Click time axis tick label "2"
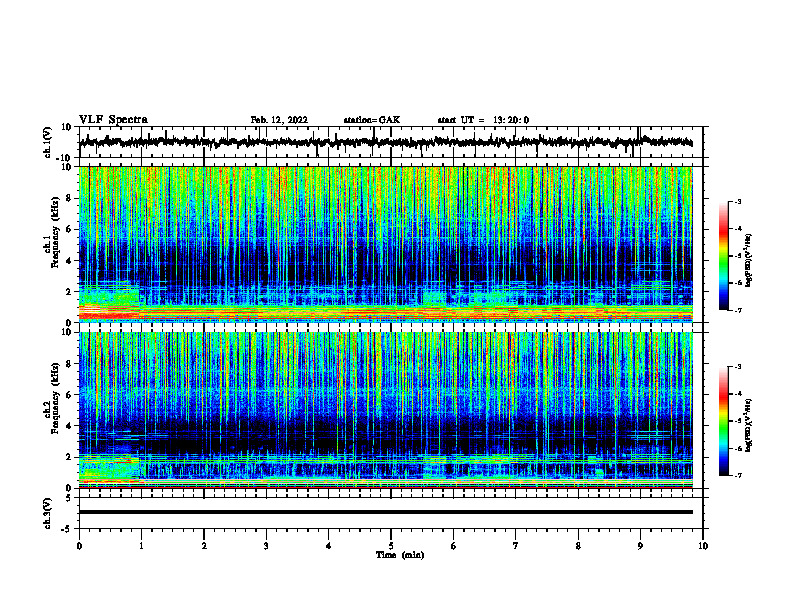The width and height of the screenshot is (792, 612). (204, 546)
